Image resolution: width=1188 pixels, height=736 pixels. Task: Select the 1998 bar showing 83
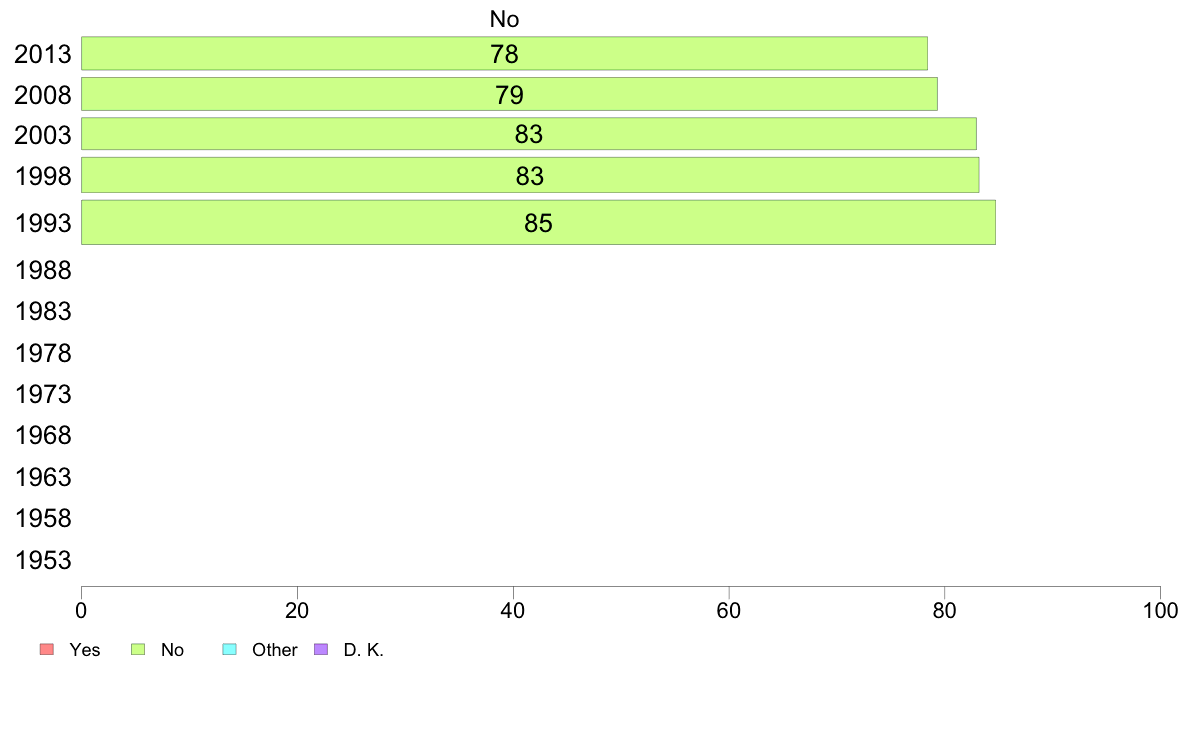click(x=530, y=175)
